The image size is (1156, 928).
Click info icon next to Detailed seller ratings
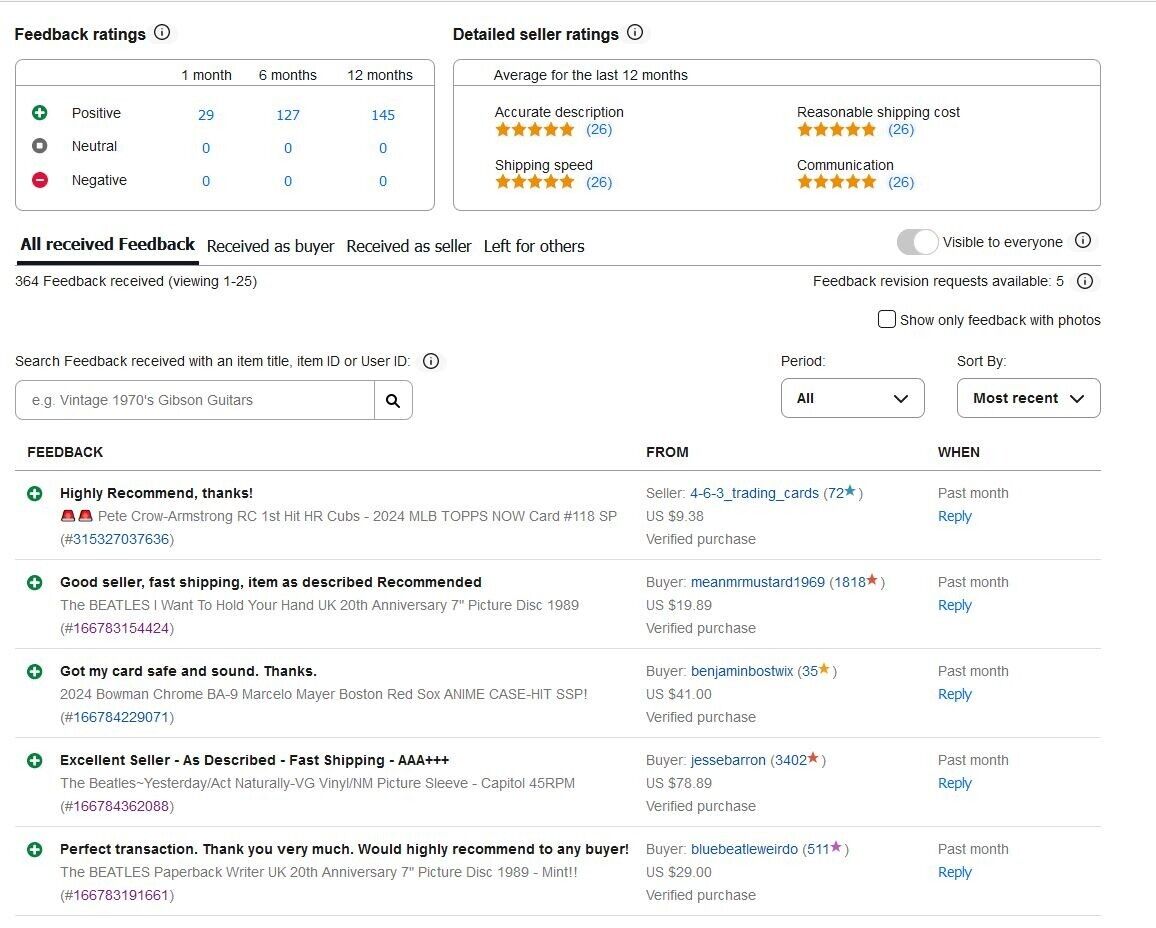[635, 32]
